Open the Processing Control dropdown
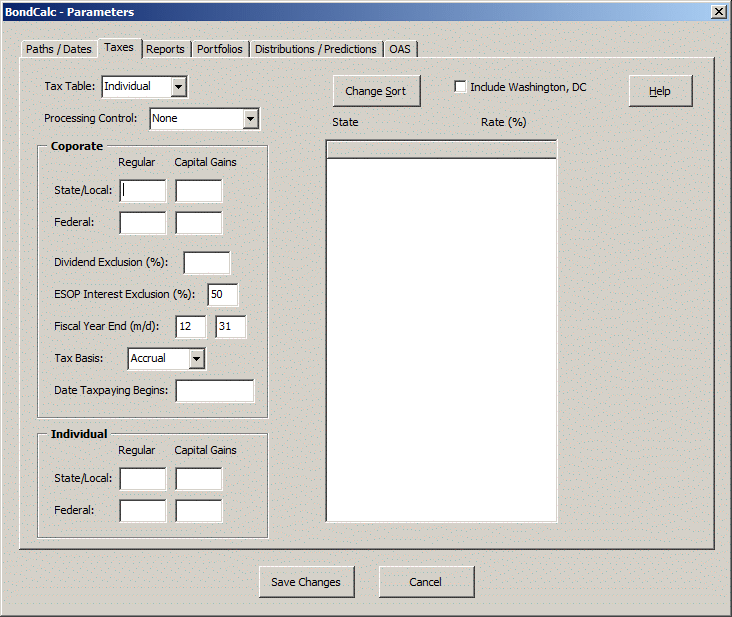Viewport: 732px width, 617px height. [x=250, y=119]
